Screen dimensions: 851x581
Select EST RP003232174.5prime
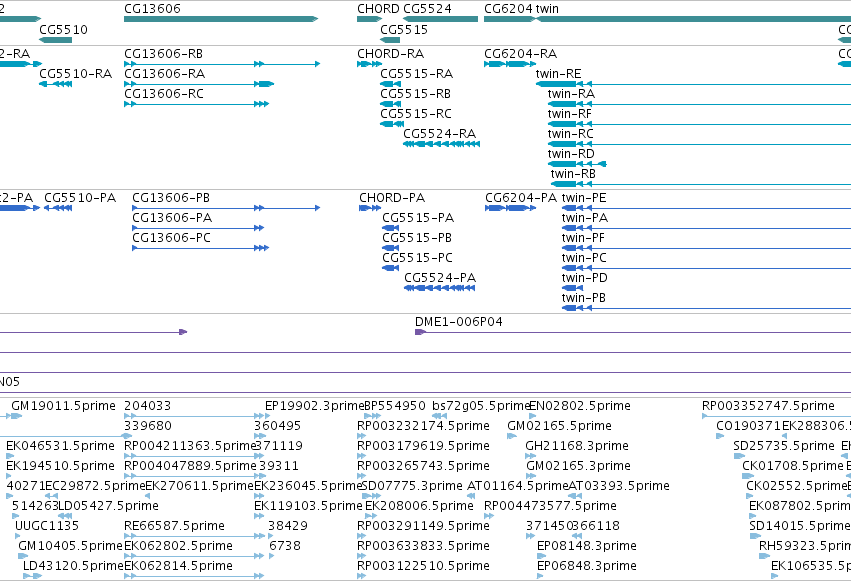423,426
